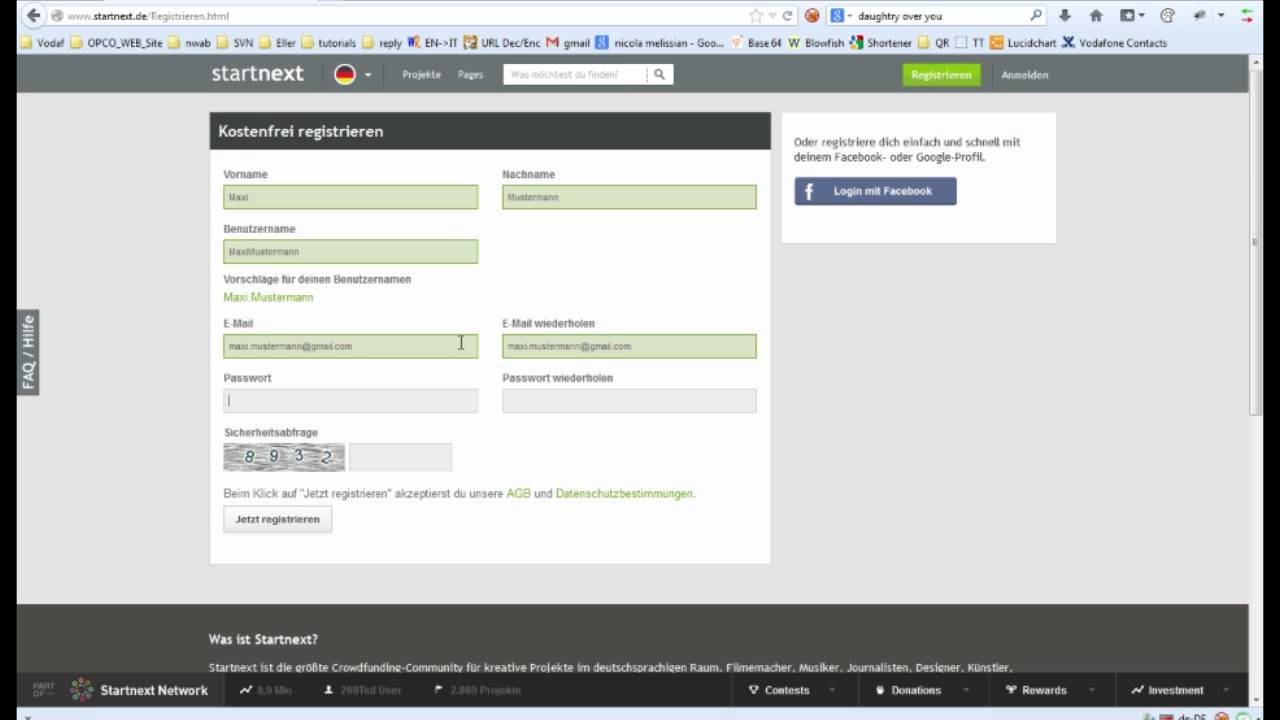Open the FAQ / Hilfe side tab
The height and width of the screenshot is (720, 1280).
[x=27, y=352]
